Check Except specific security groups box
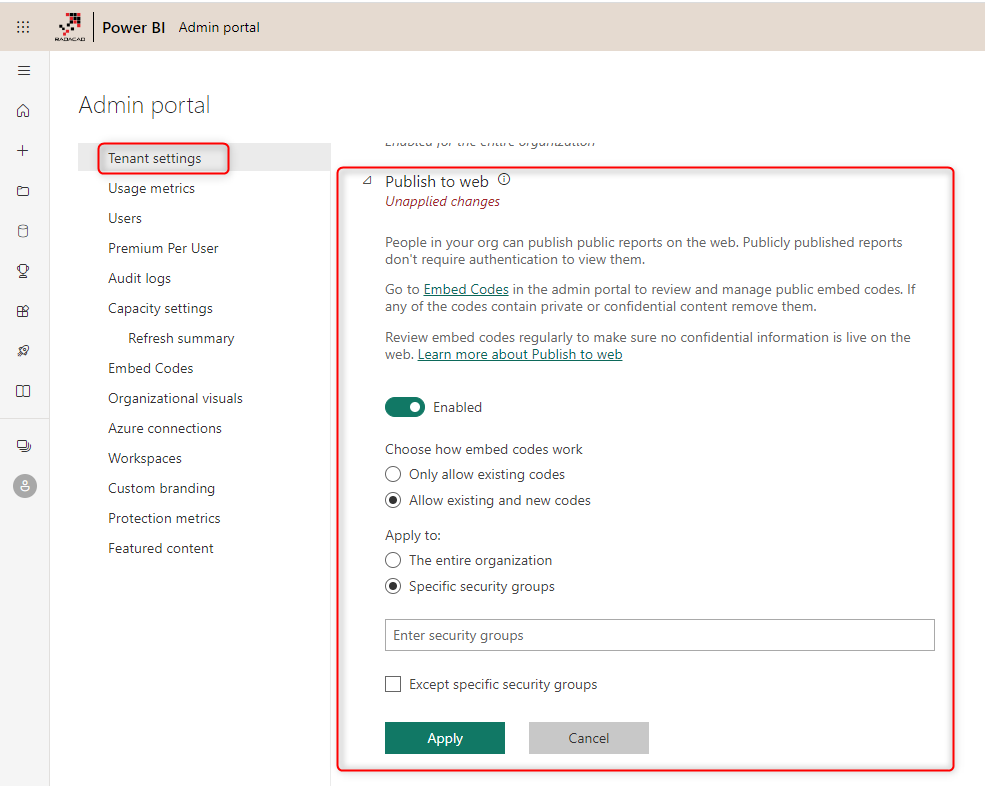Viewport: 985px width, 786px height. click(393, 684)
